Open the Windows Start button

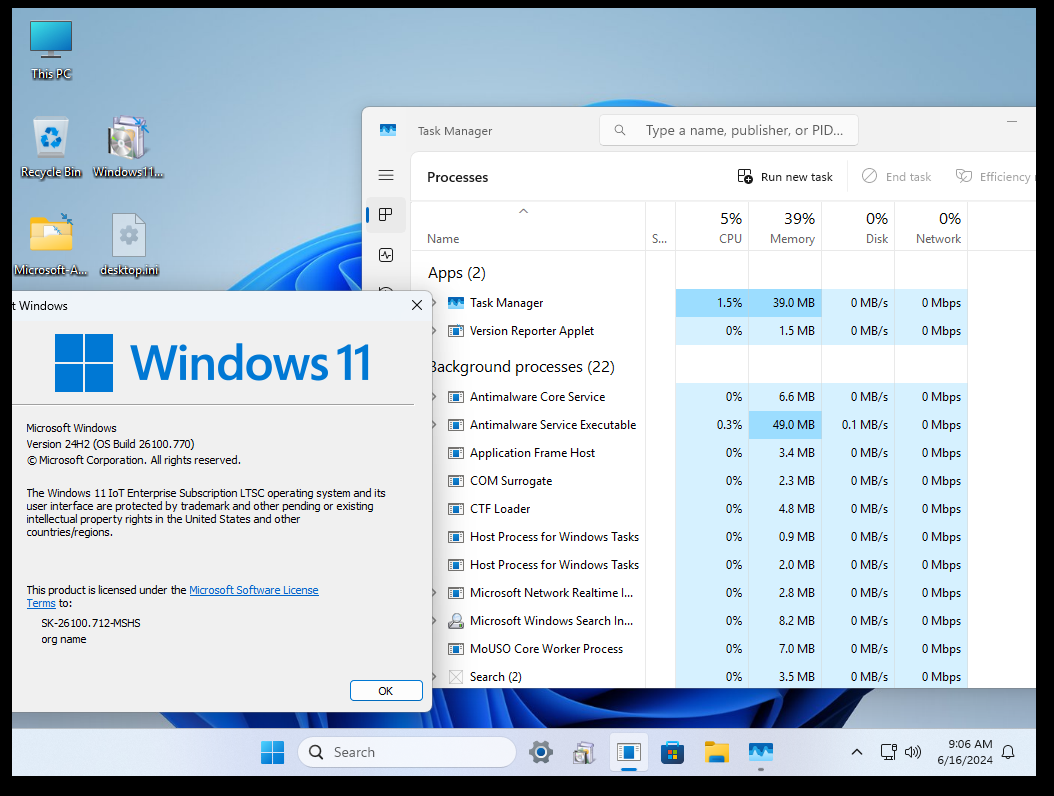point(272,752)
